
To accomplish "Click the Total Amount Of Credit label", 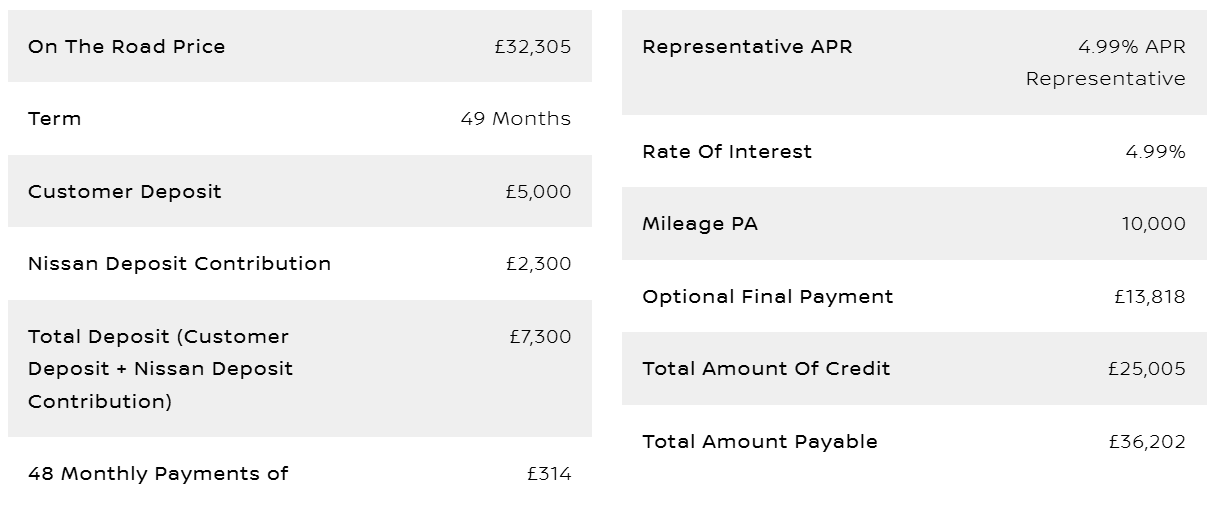I will (766, 368).
